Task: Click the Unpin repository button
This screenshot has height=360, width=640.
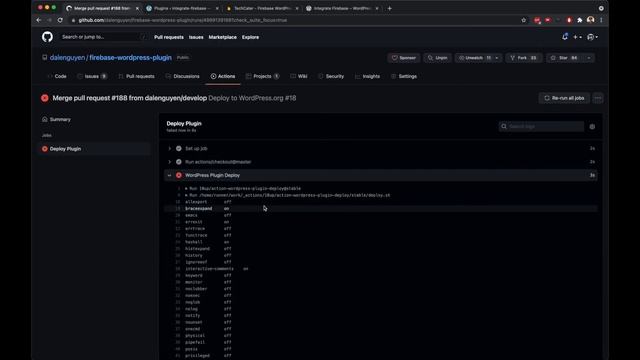Action: [438, 58]
